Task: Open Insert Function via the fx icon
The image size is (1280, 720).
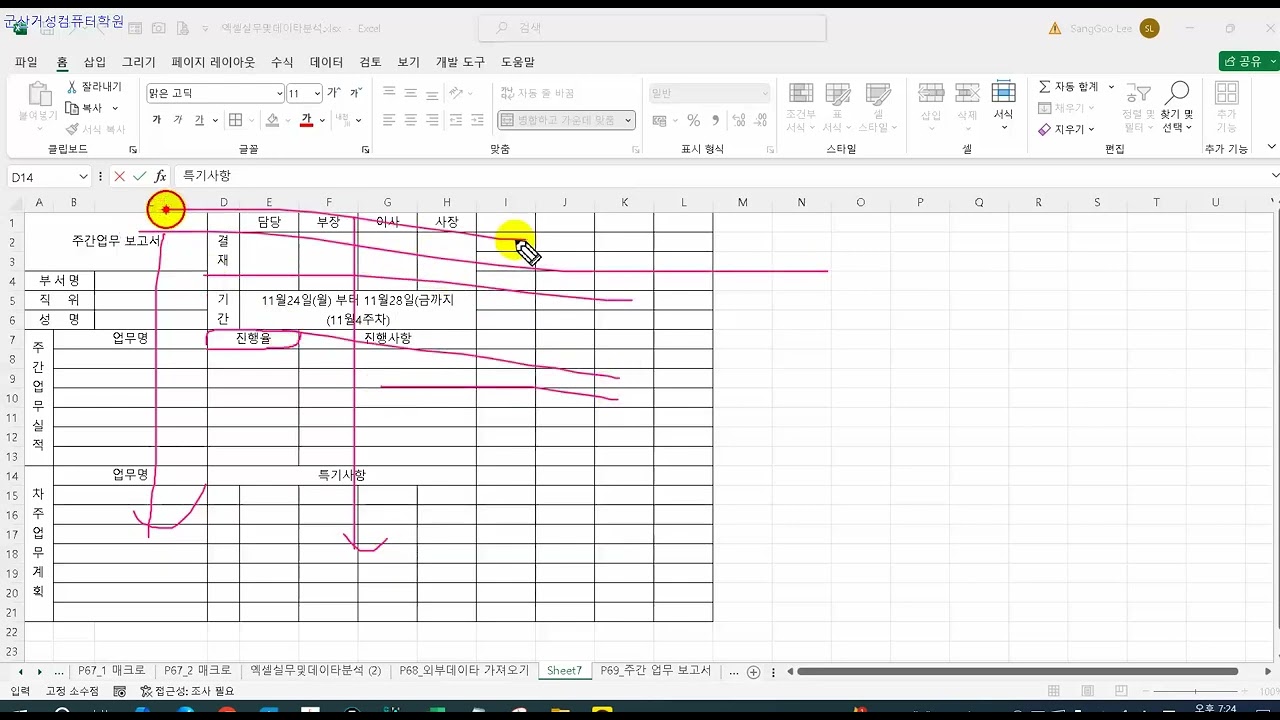Action: pyautogui.click(x=160, y=176)
